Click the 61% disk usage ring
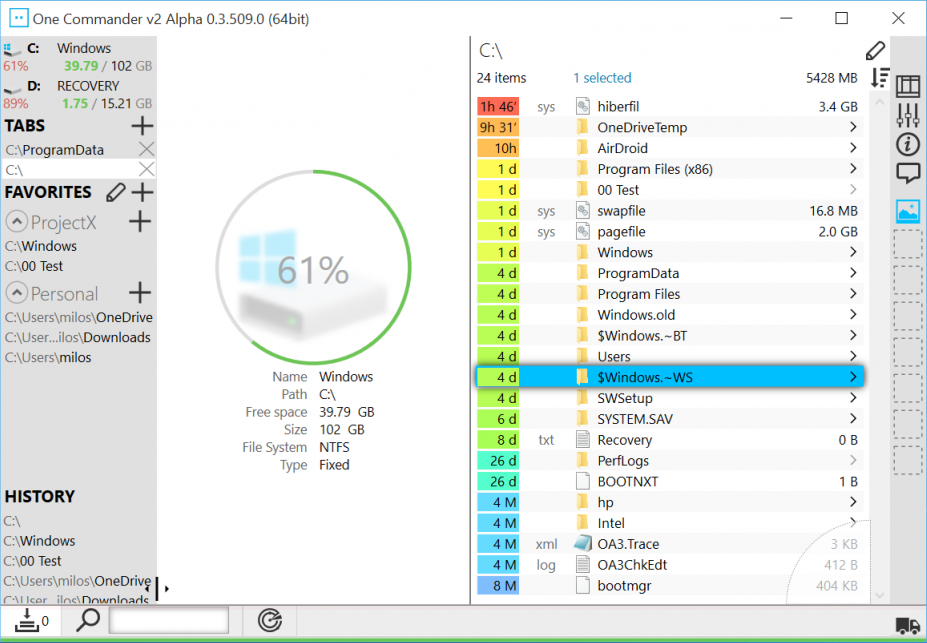The height and width of the screenshot is (643, 927). coord(313,268)
